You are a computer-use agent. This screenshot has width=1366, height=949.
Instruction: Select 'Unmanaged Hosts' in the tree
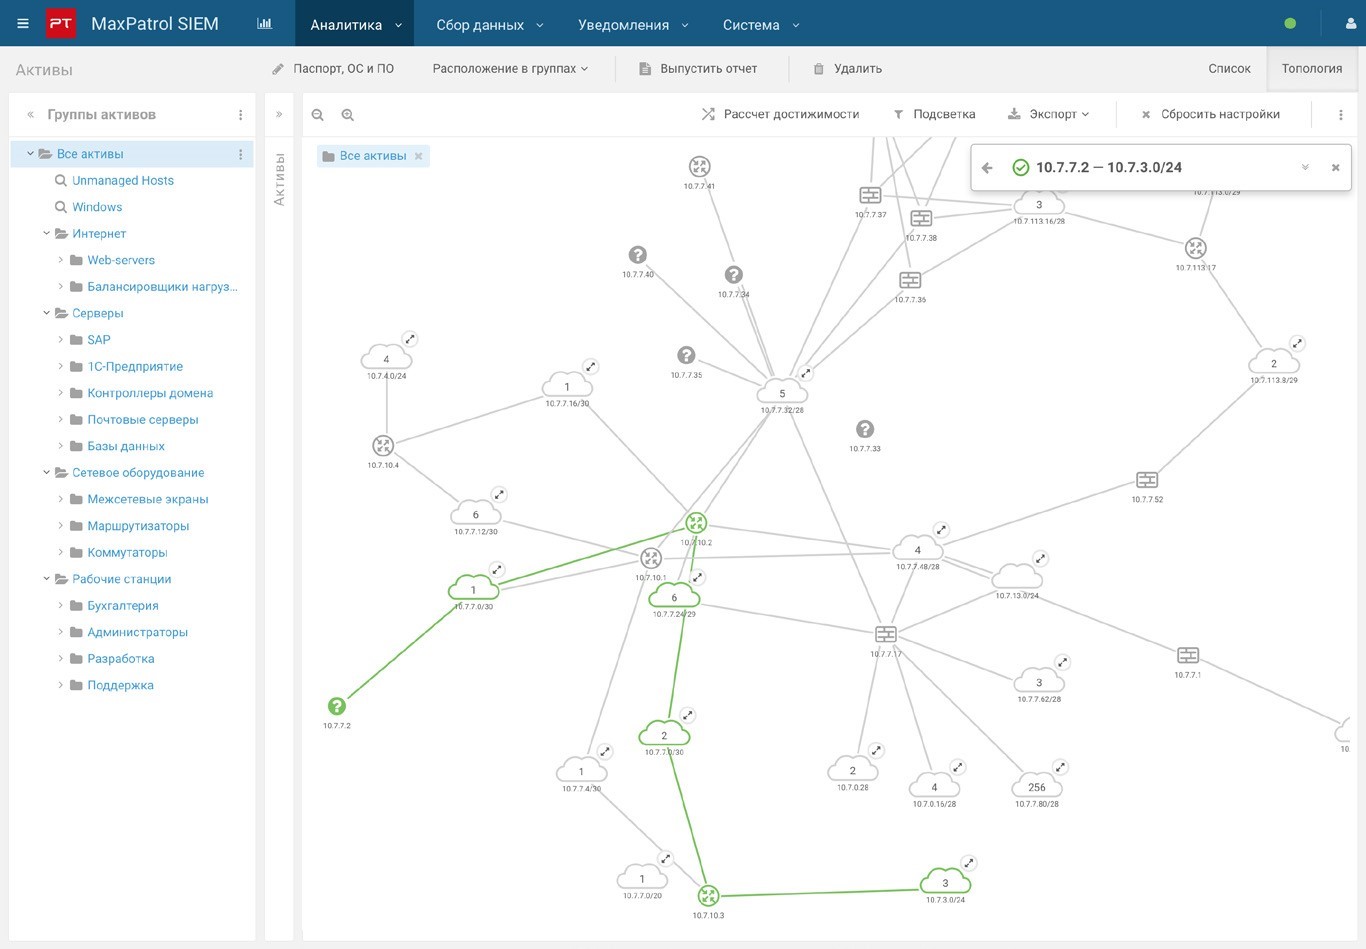click(122, 181)
